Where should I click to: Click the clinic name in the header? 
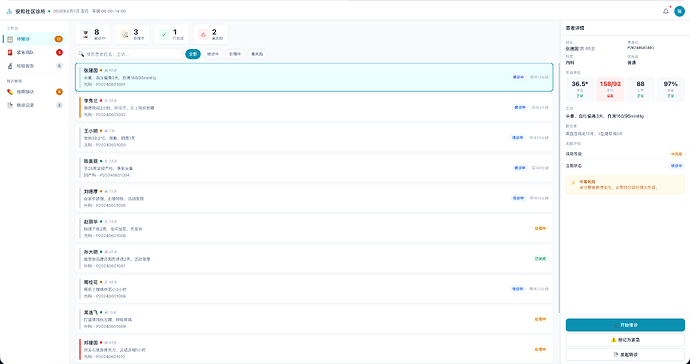tap(30, 11)
